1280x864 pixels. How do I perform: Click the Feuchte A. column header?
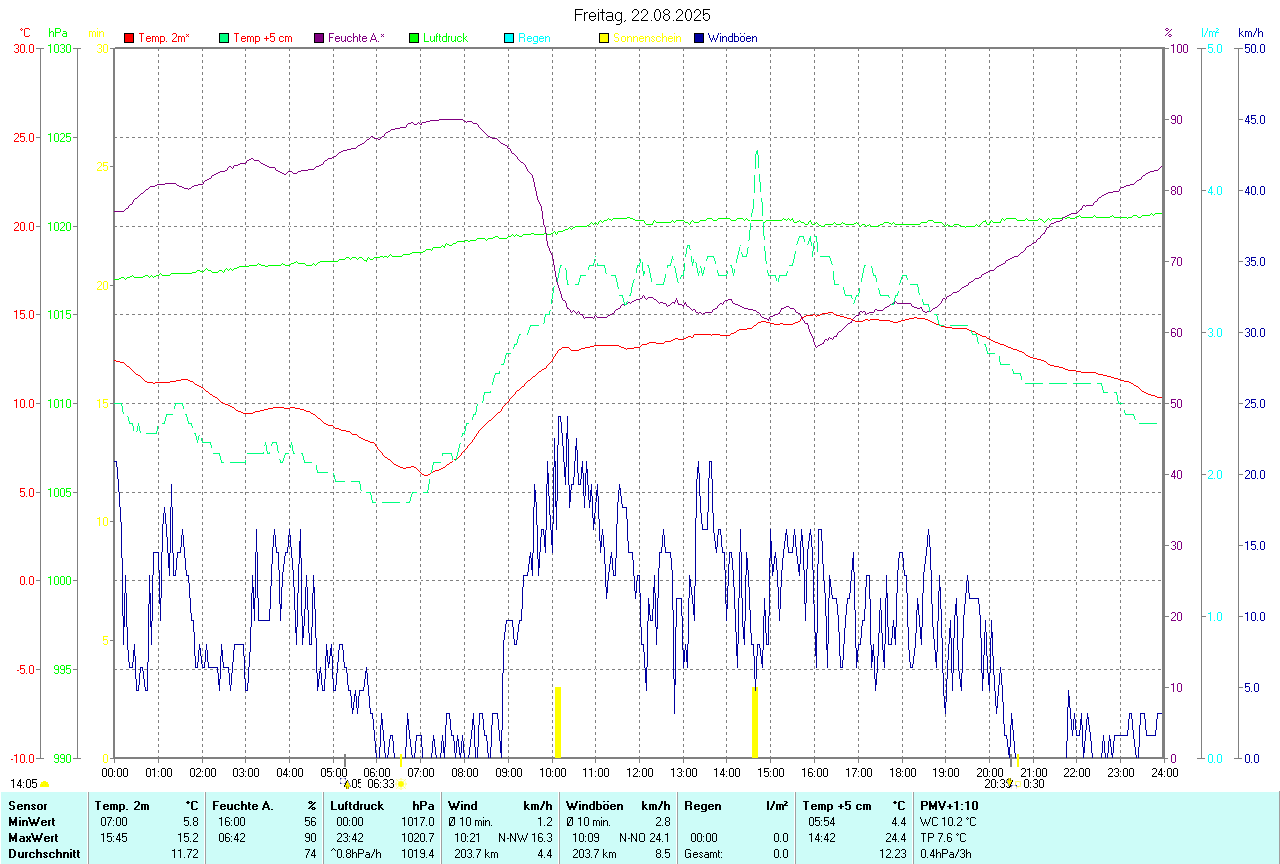tap(243, 805)
